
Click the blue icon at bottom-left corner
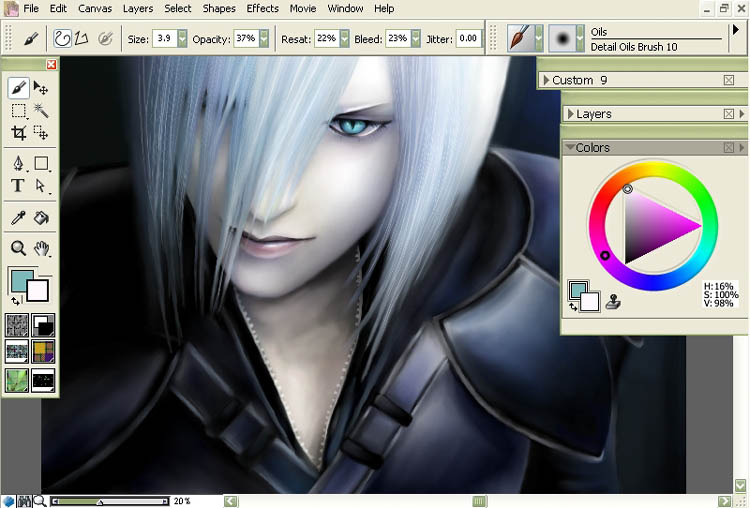pos(8,501)
